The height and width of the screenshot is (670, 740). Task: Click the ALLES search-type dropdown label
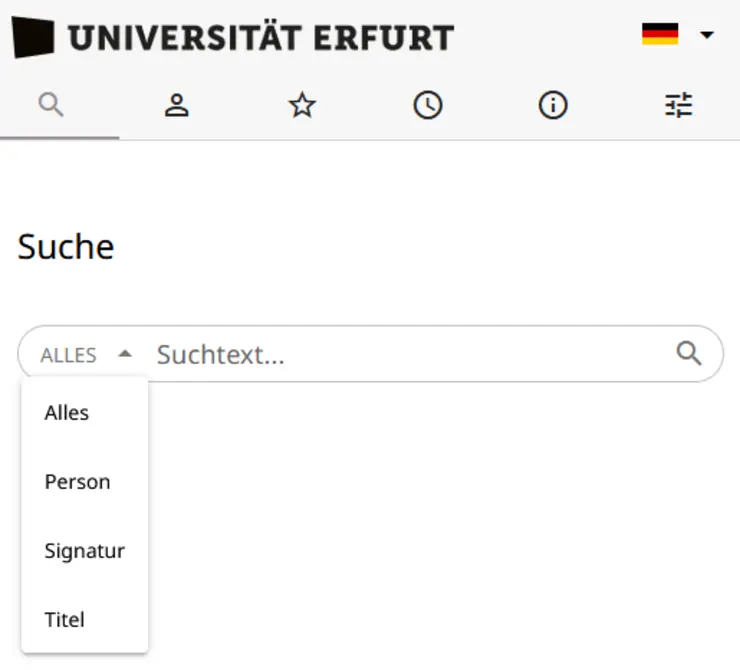(x=68, y=355)
